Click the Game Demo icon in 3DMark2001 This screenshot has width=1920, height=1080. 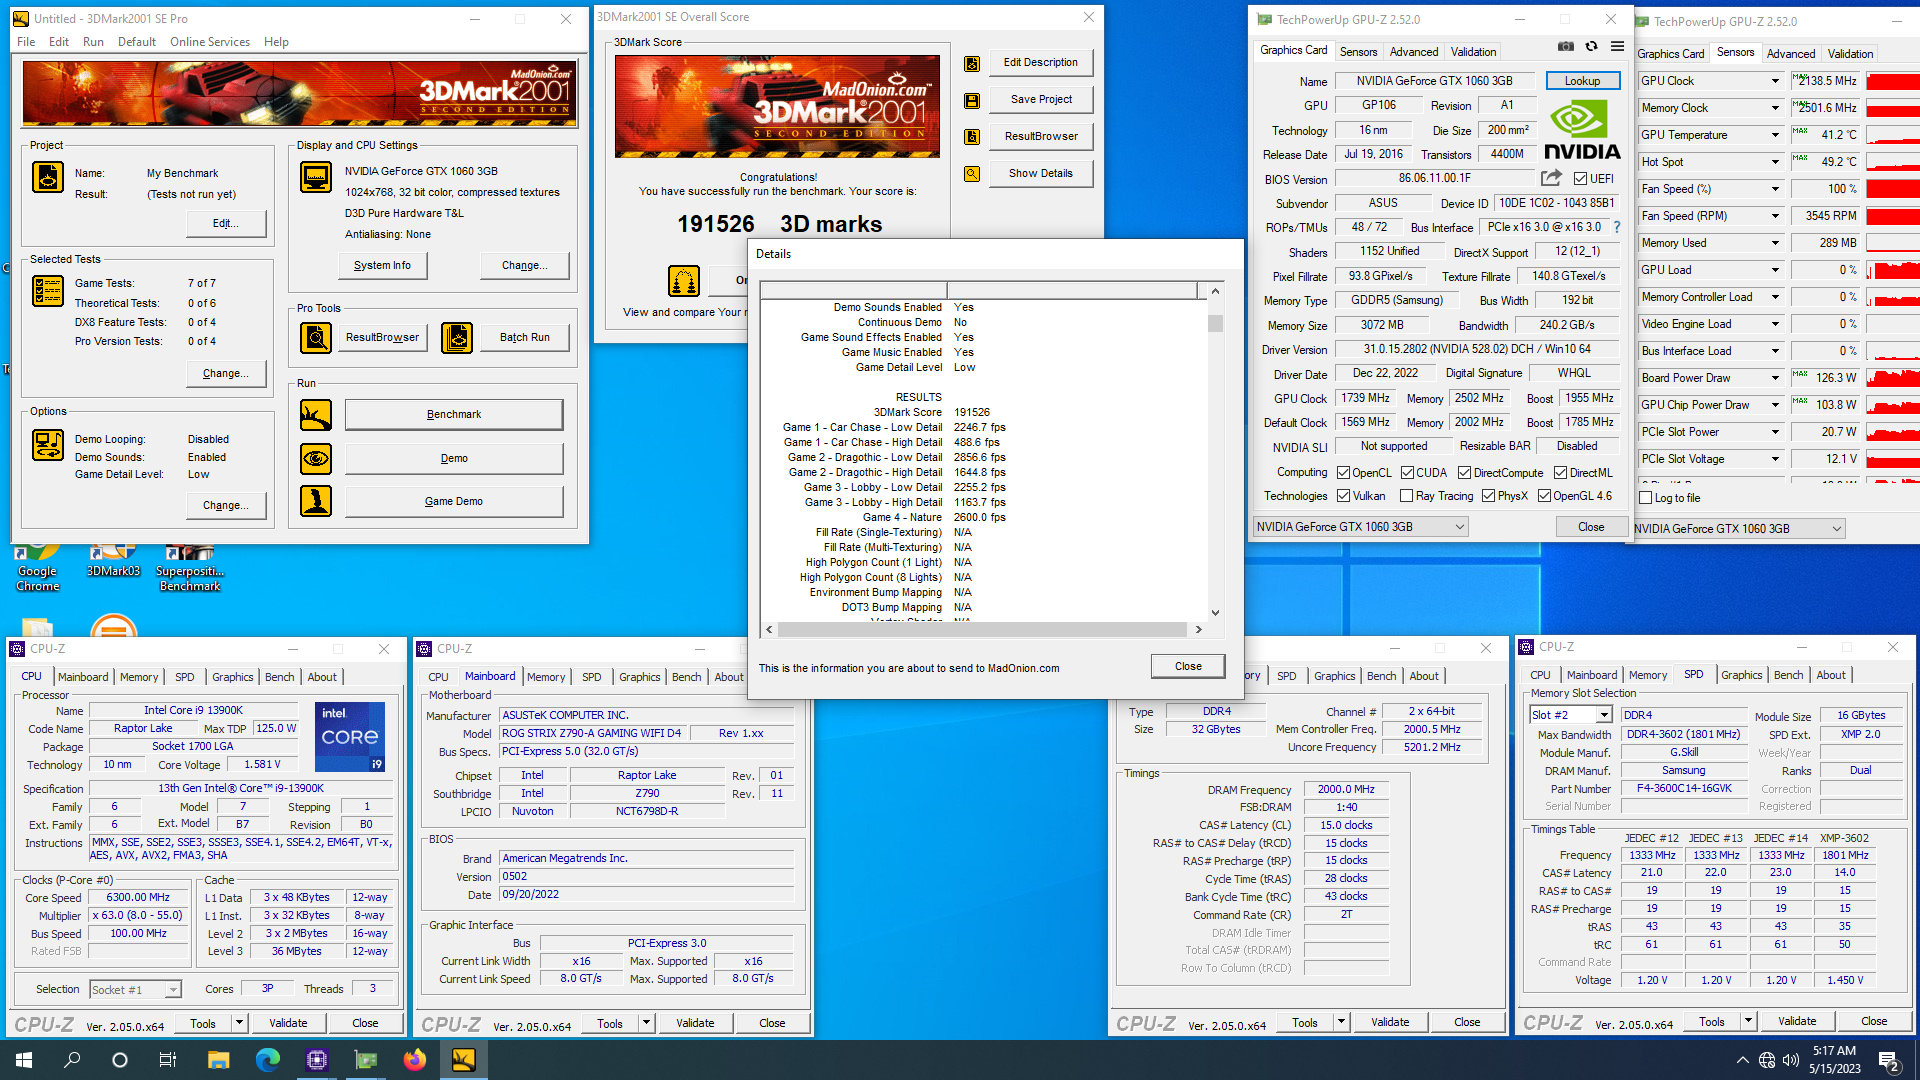316,501
